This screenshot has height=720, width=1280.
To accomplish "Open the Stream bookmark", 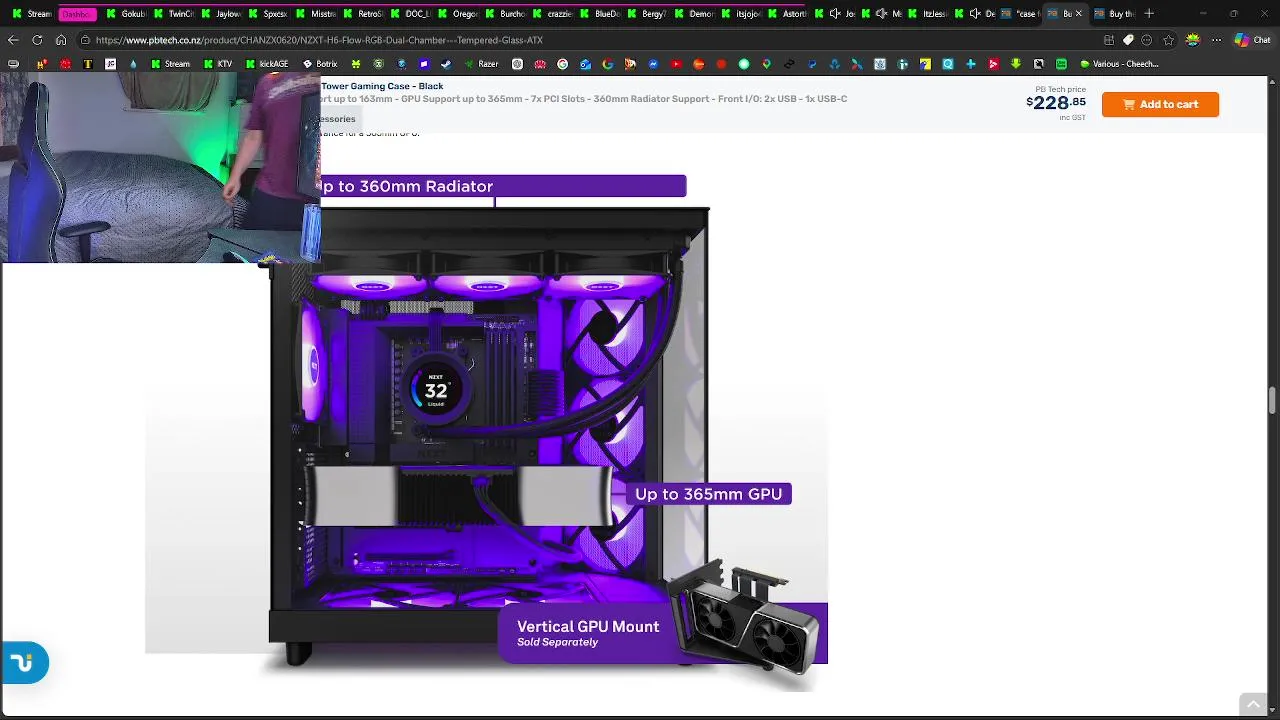I will pyautogui.click(x=169, y=64).
